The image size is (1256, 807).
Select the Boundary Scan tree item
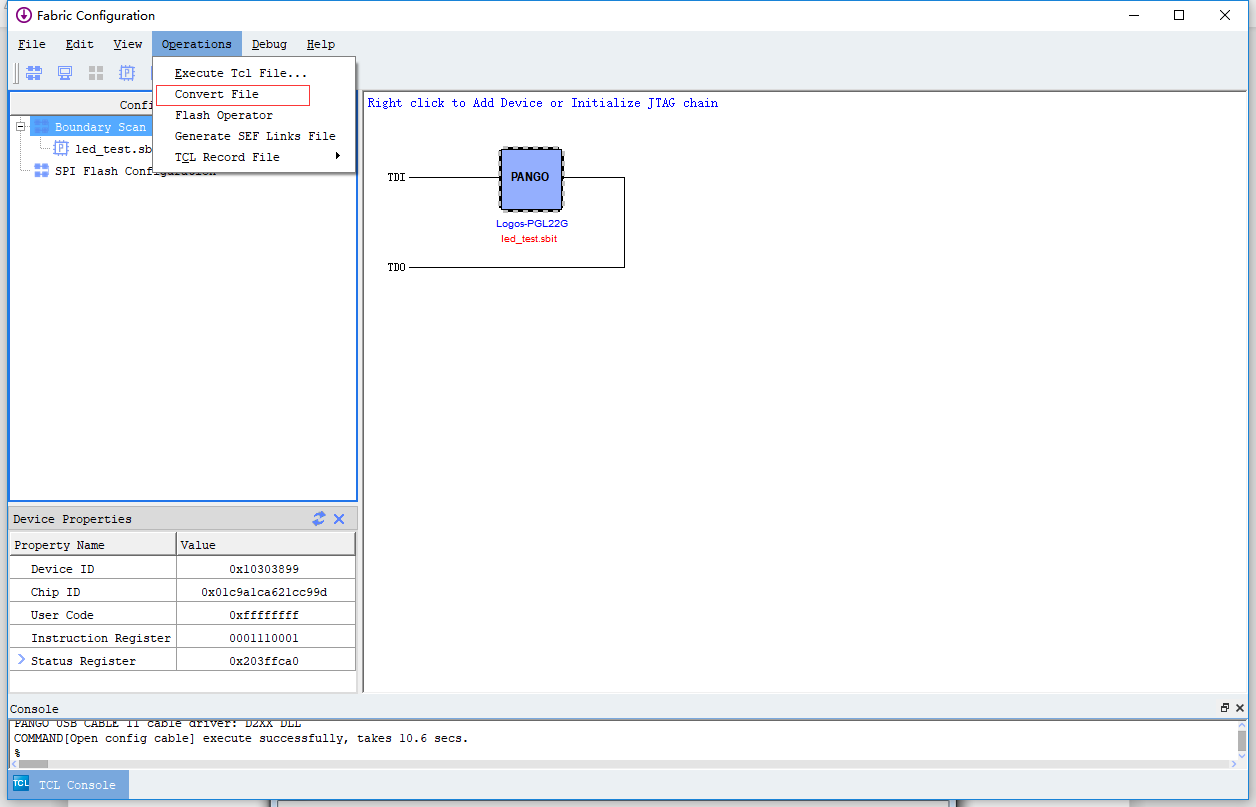[100, 127]
